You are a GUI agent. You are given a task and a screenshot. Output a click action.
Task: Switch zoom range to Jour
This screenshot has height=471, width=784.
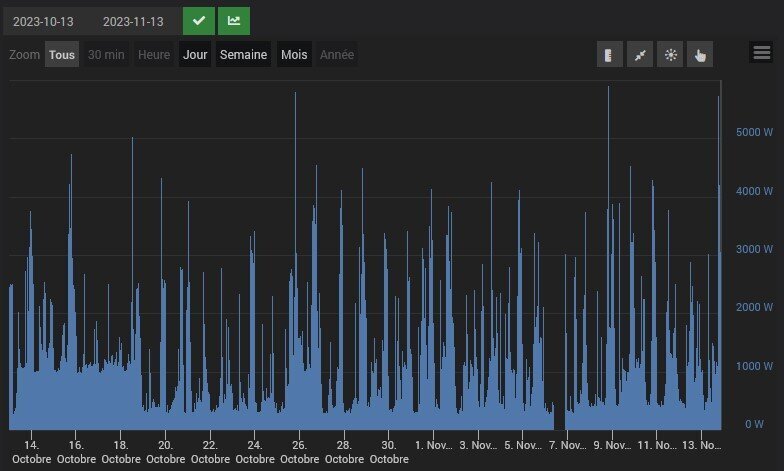pyautogui.click(x=195, y=55)
